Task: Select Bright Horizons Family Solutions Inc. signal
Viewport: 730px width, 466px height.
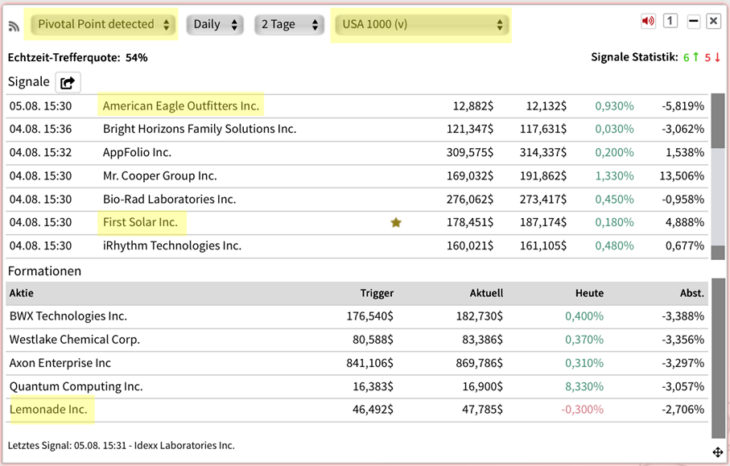Action: tap(357, 129)
